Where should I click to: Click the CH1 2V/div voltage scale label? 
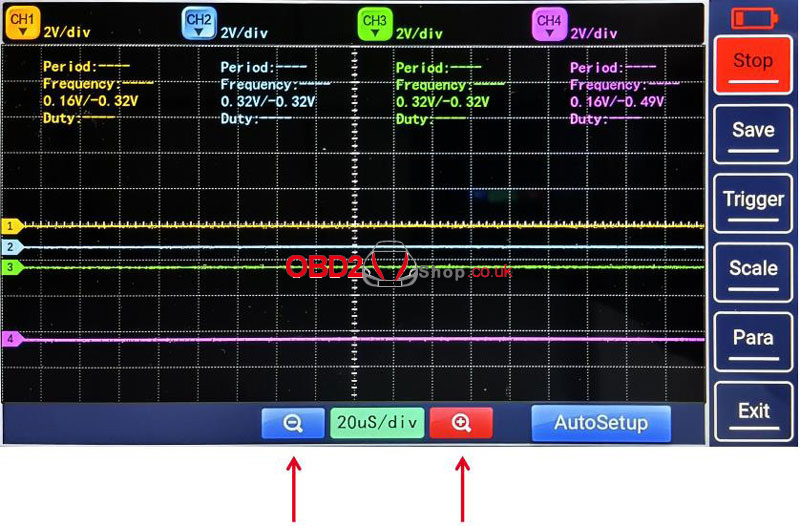[x=67, y=32]
